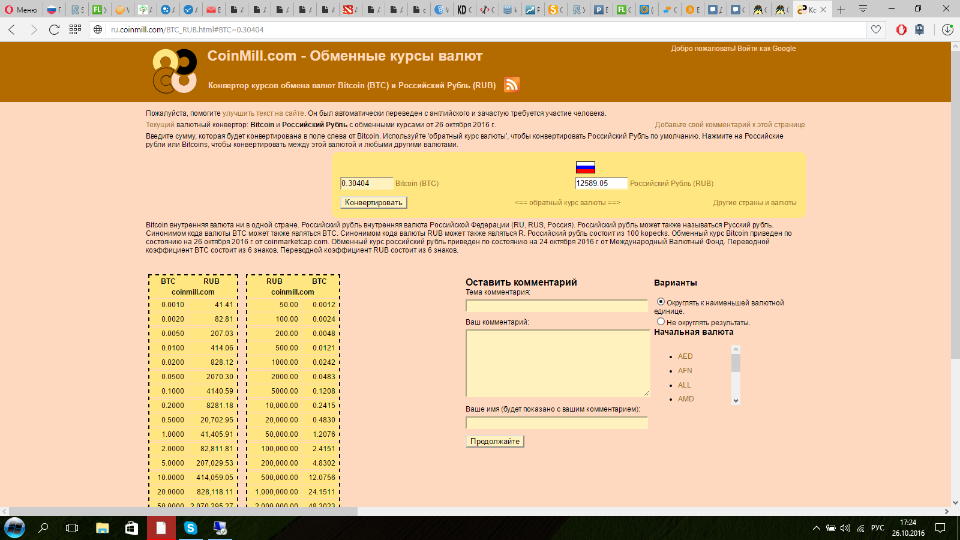Image resolution: width=960 pixels, height=540 pixels.
Task: Click currency list scroll down arrow
Action: point(736,400)
